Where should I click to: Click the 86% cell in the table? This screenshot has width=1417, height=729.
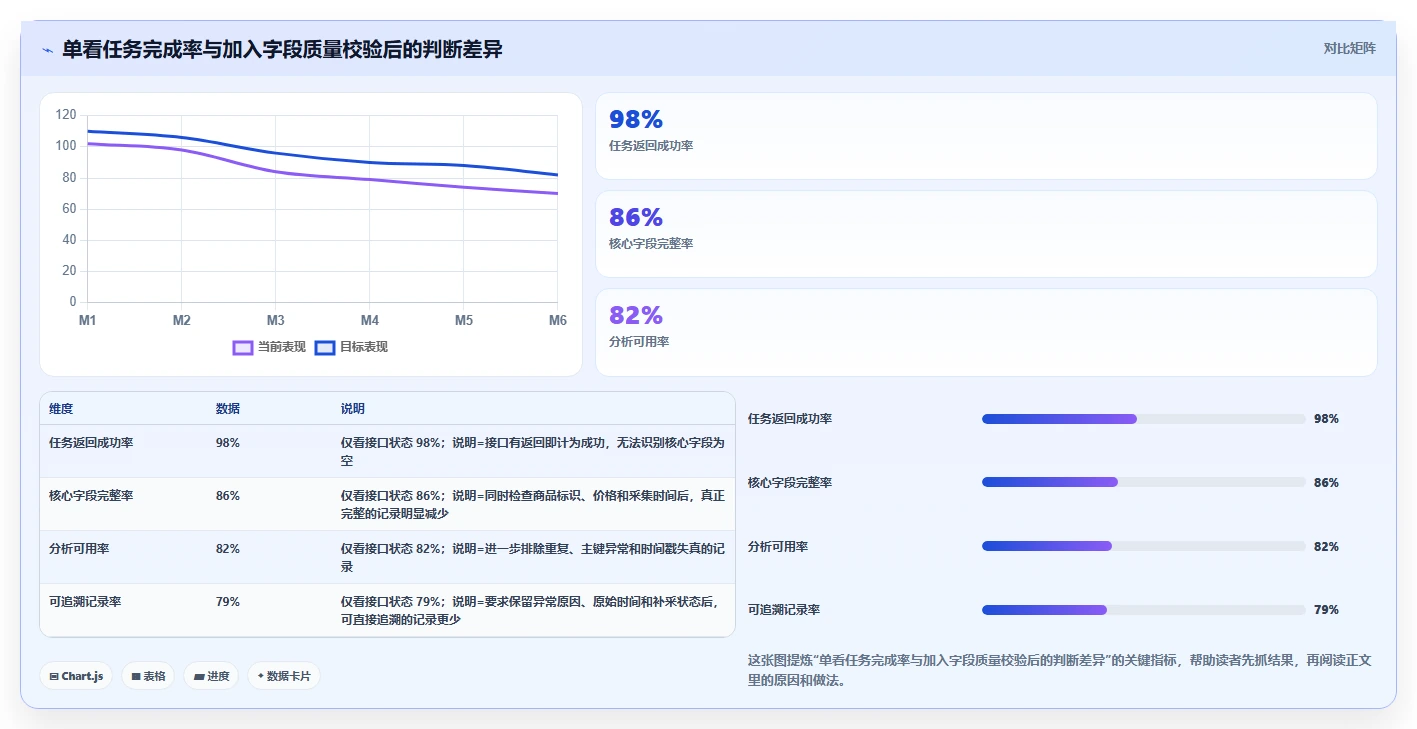point(228,495)
